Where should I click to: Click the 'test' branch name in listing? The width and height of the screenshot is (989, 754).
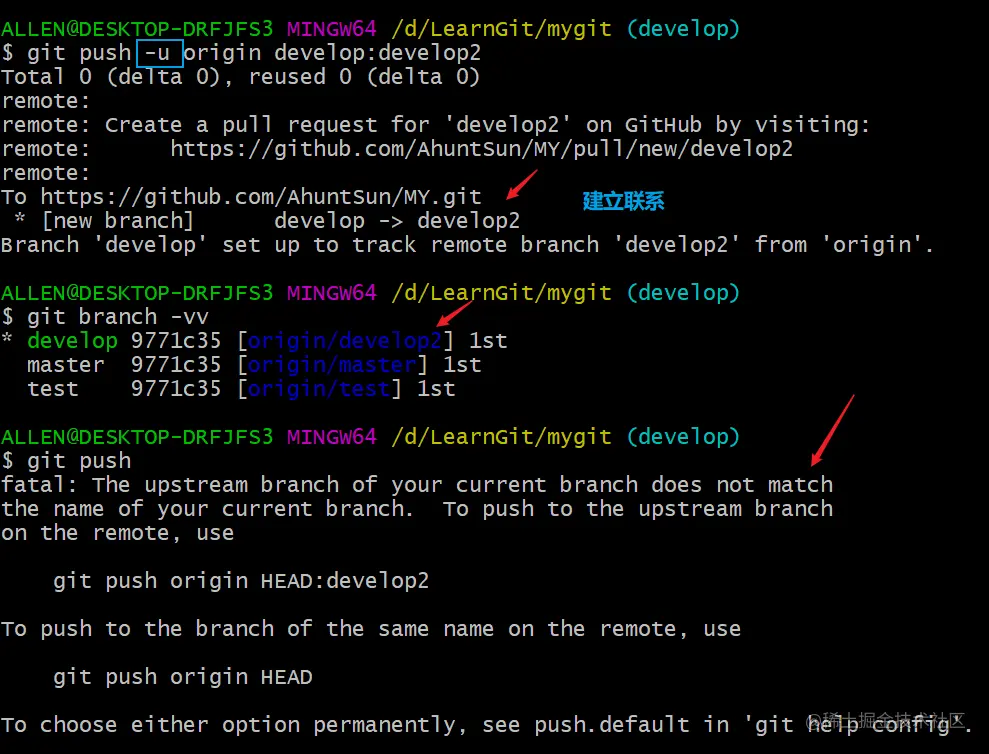[53, 389]
